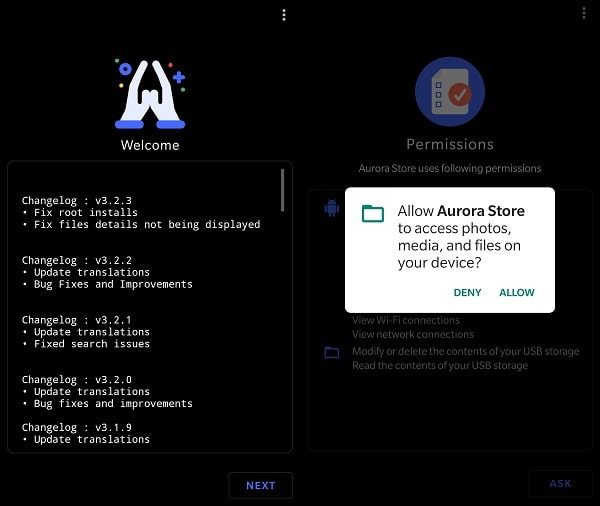Deny storage access for Aurora Store
The height and width of the screenshot is (506, 600).
467,292
